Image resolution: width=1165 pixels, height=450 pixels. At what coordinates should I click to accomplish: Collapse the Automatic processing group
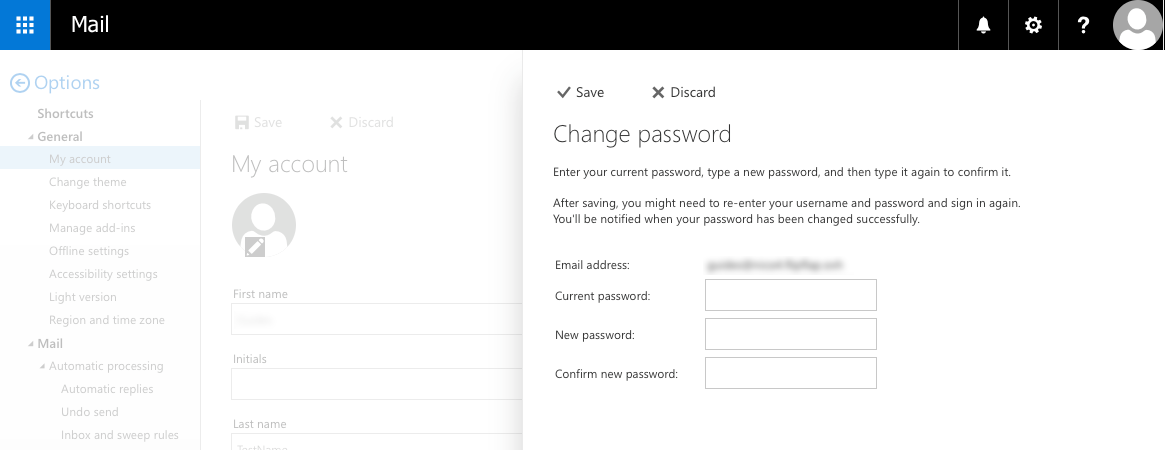pyautogui.click(x=42, y=367)
